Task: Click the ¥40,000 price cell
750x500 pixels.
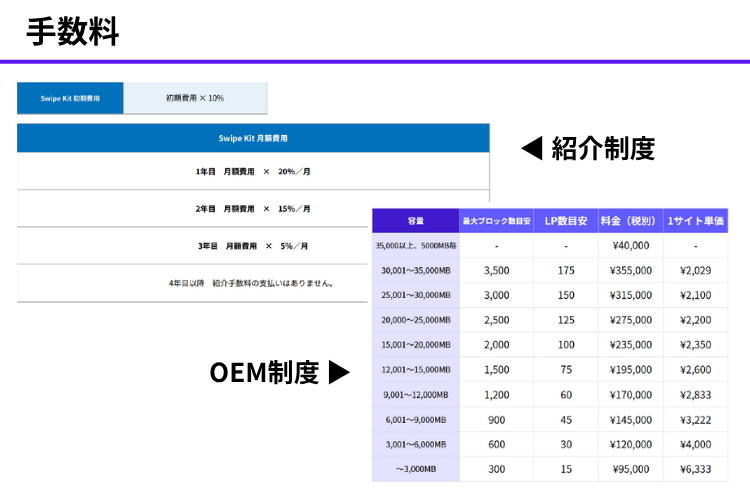Action: coord(630,245)
